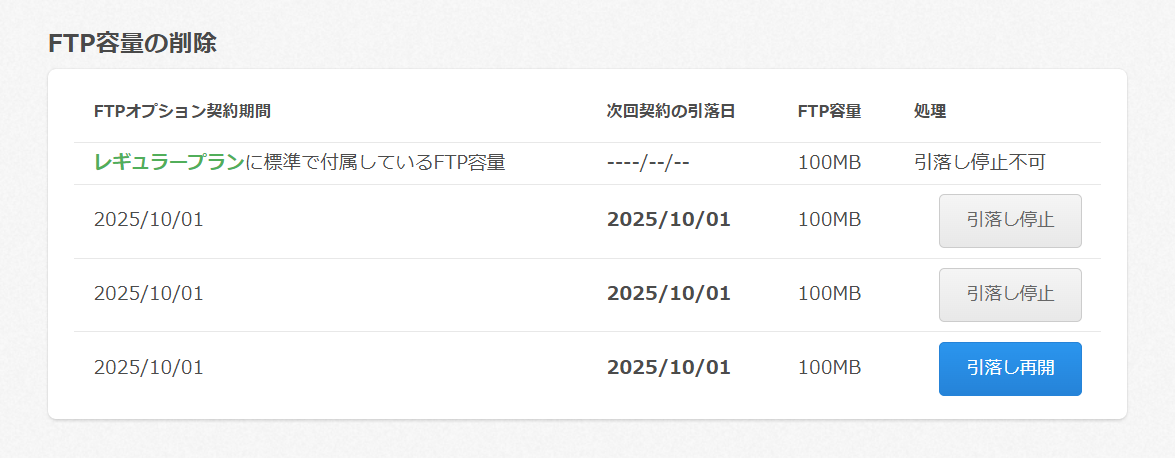Screen dimensions: 1175x458
Task: Click the 引落し停止不可 status text
Action: pyautogui.click(x=980, y=162)
